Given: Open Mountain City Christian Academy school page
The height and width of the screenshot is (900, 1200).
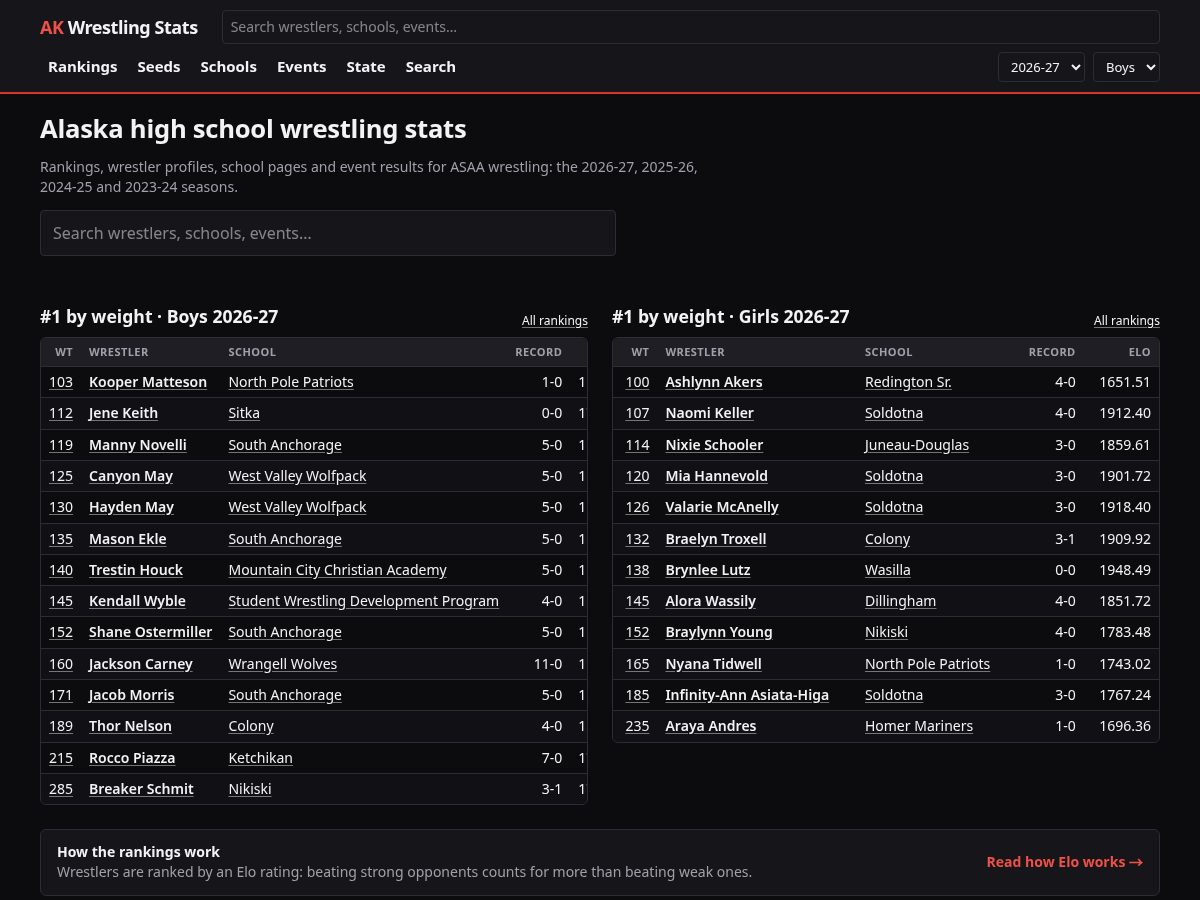Looking at the screenshot, I should [337, 570].
